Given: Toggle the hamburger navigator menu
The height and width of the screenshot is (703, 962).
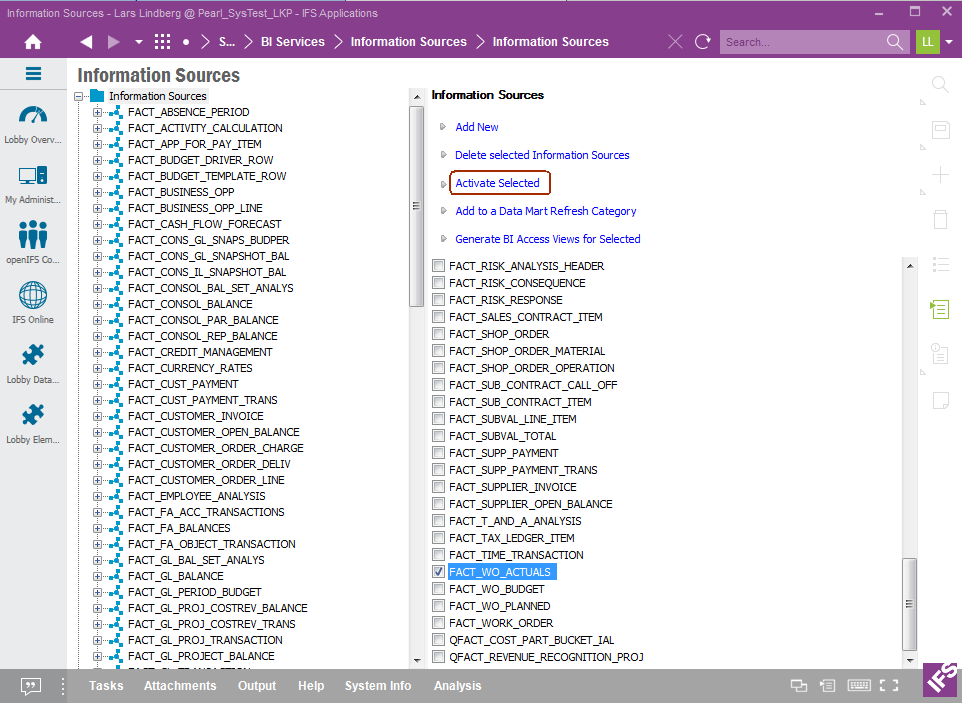Looking at the screenshot, I should coord(33,74).
